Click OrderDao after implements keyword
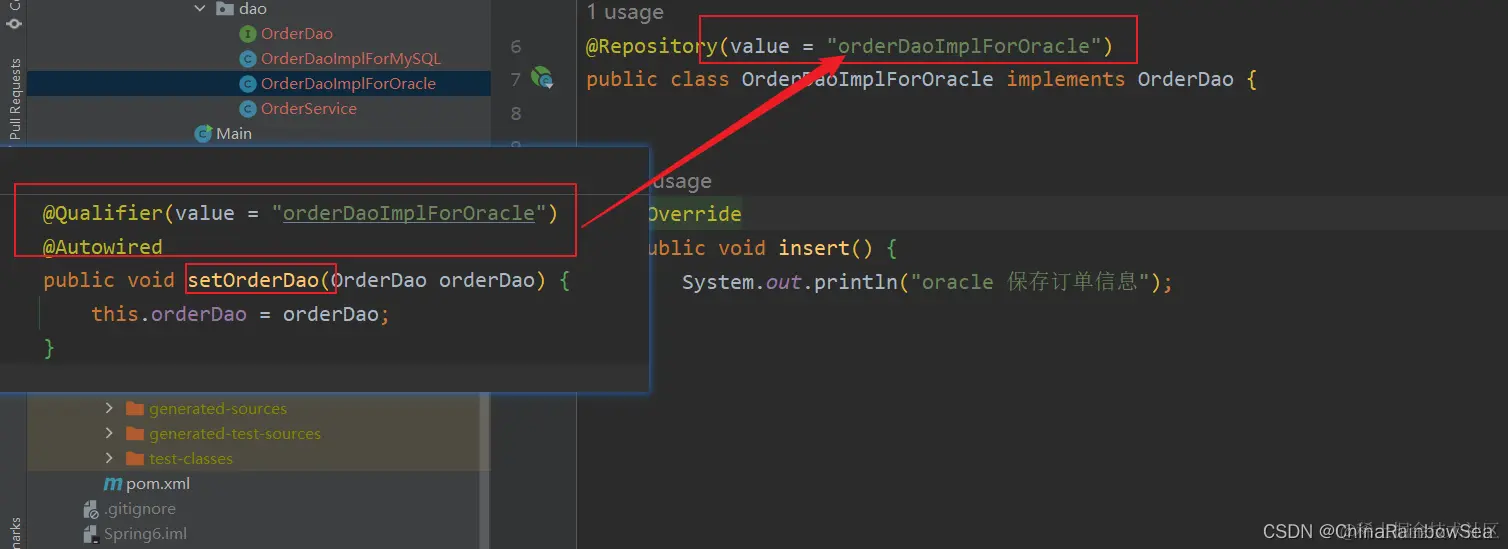The height and width of the screenshot is (549, 1508). 1185,79
